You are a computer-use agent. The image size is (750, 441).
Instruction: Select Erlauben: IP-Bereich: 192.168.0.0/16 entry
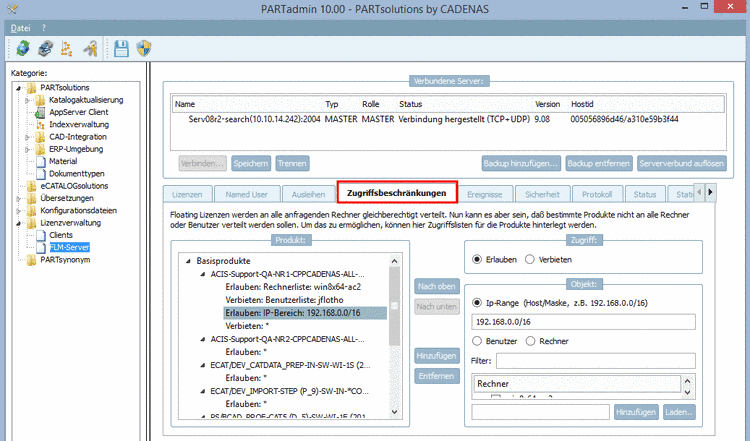pos(305,313)
